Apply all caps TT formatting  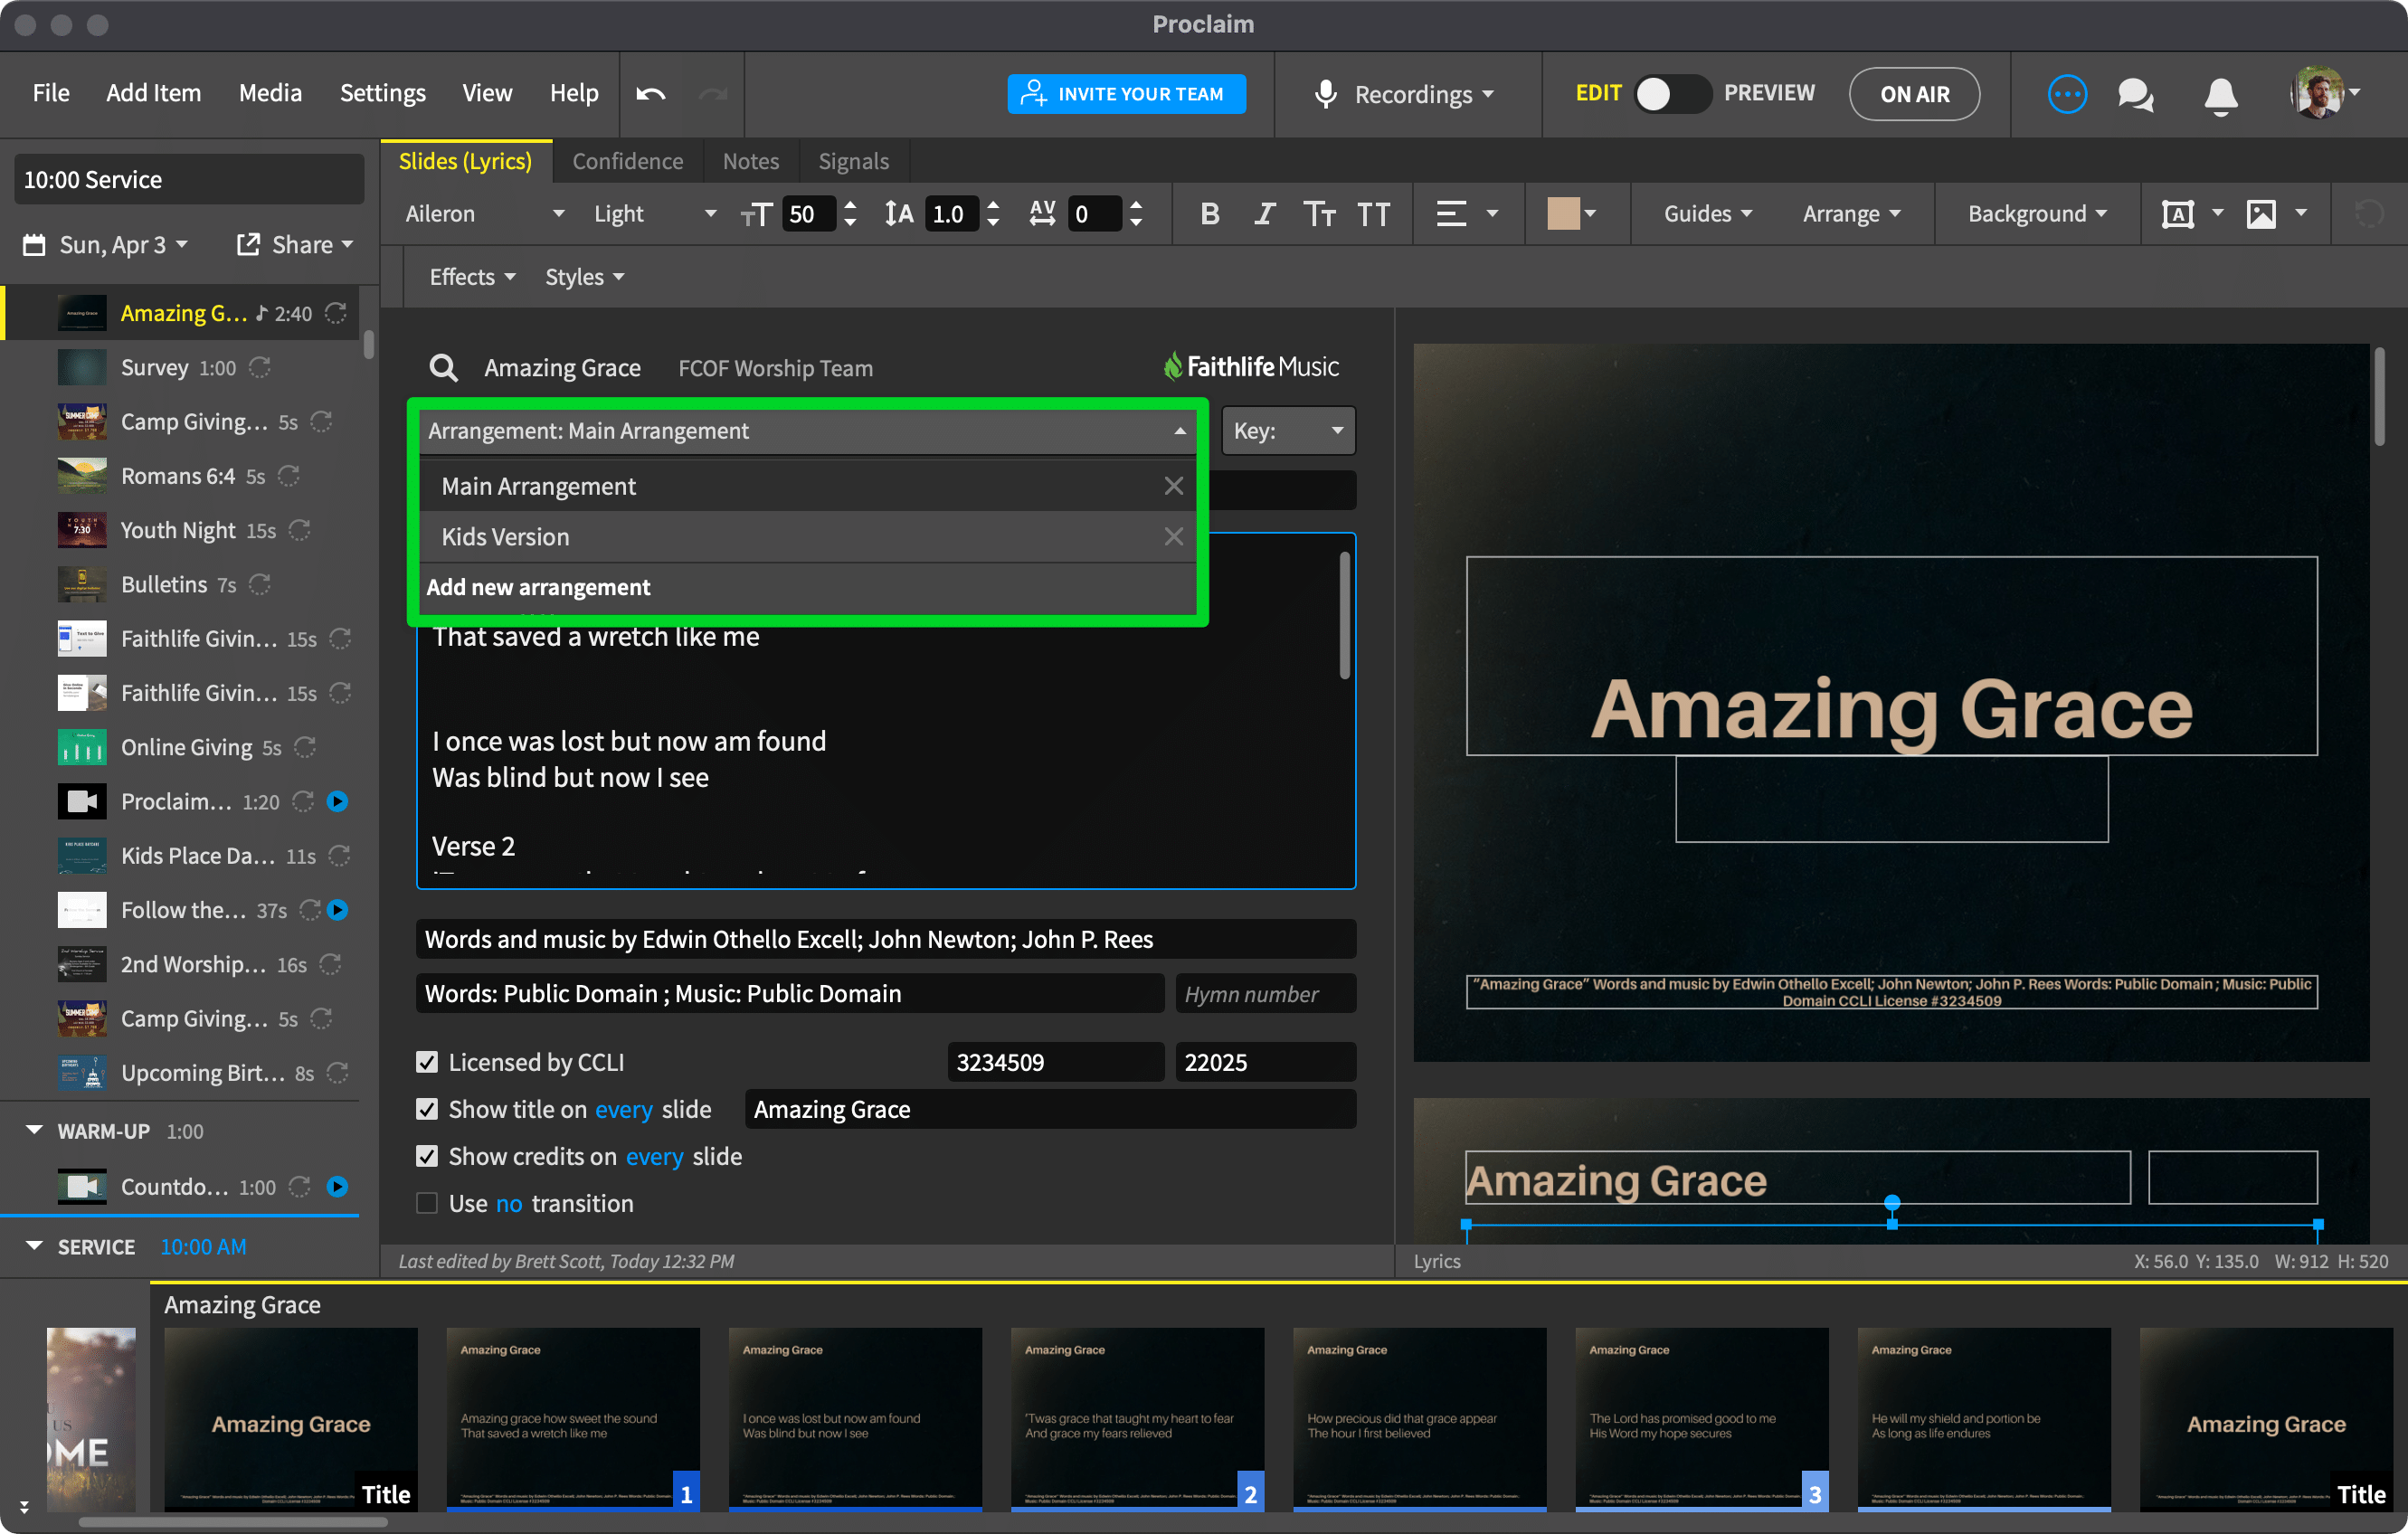(x=1373, y=214)
